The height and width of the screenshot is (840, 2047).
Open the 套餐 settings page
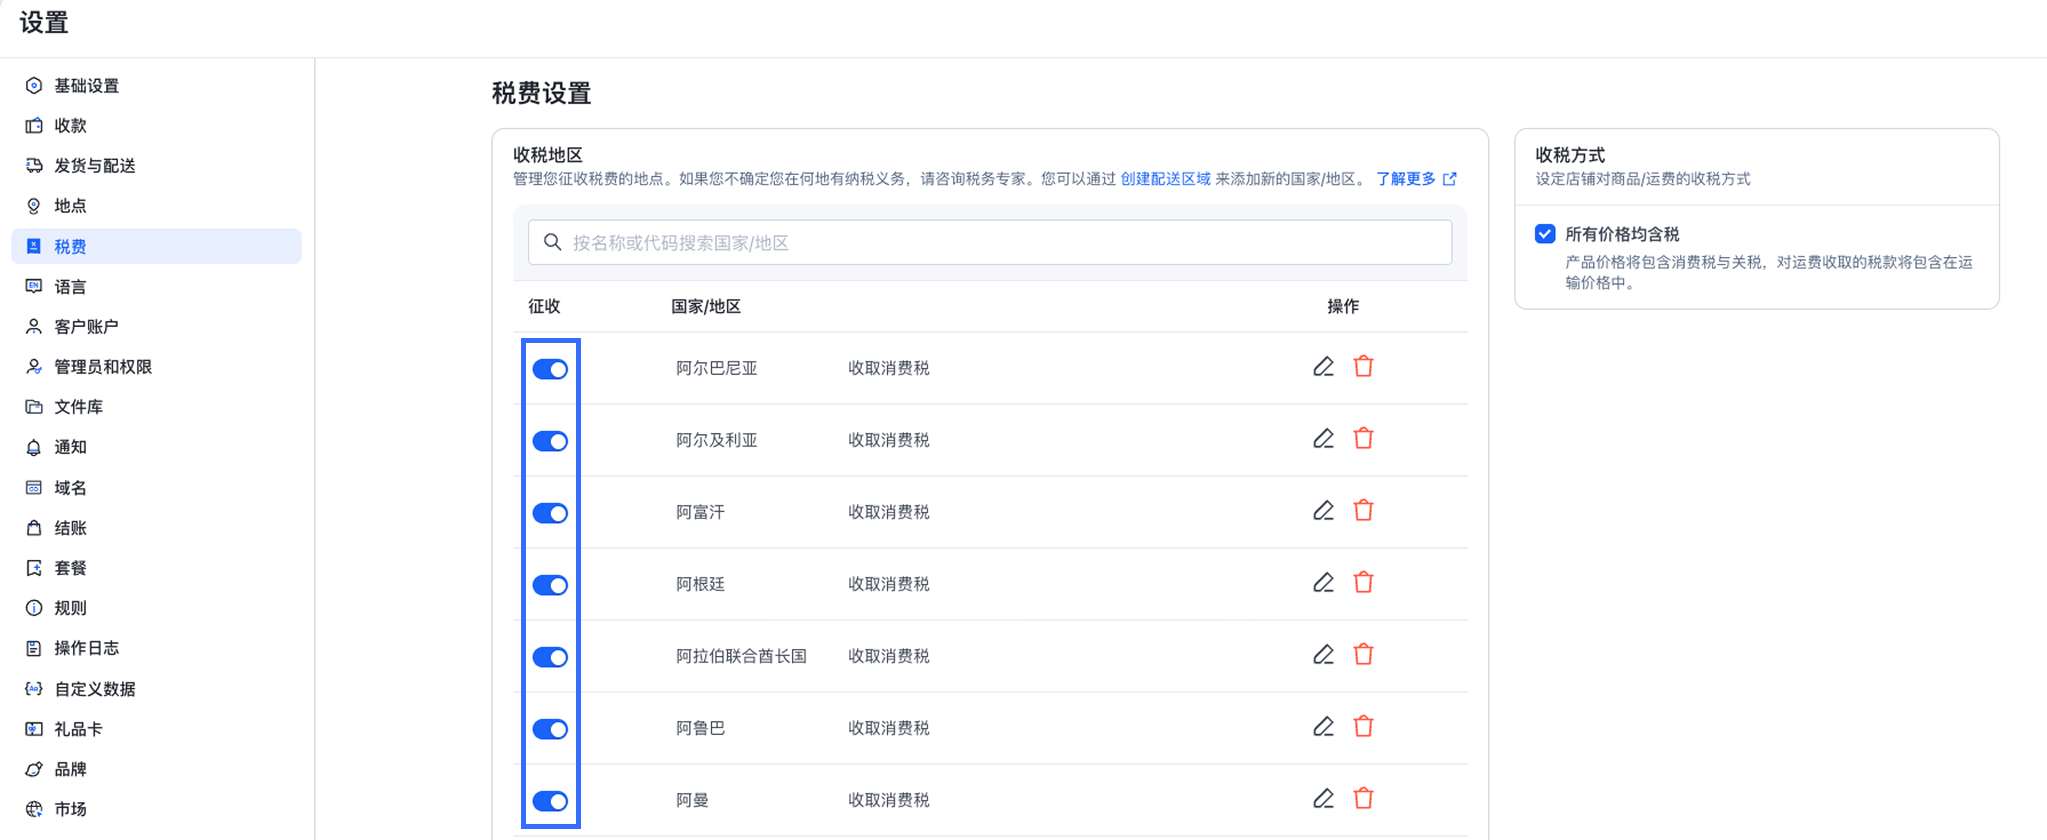click(x=156, y=568)
